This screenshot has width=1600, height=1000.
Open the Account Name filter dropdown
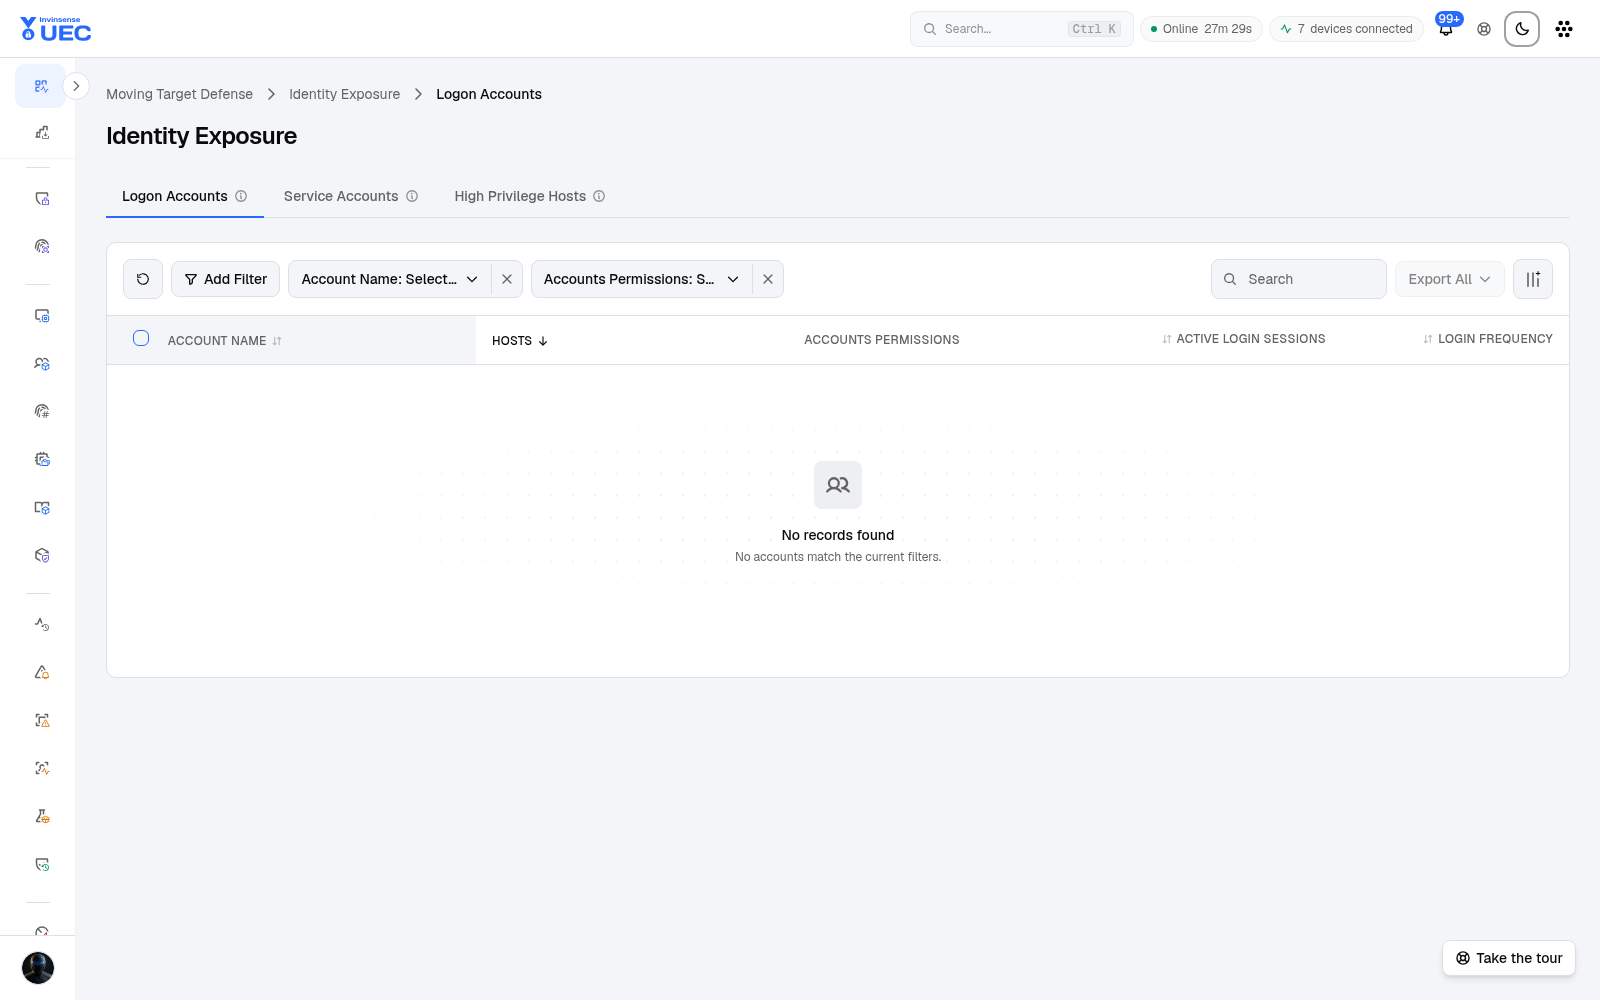(390, 279)
